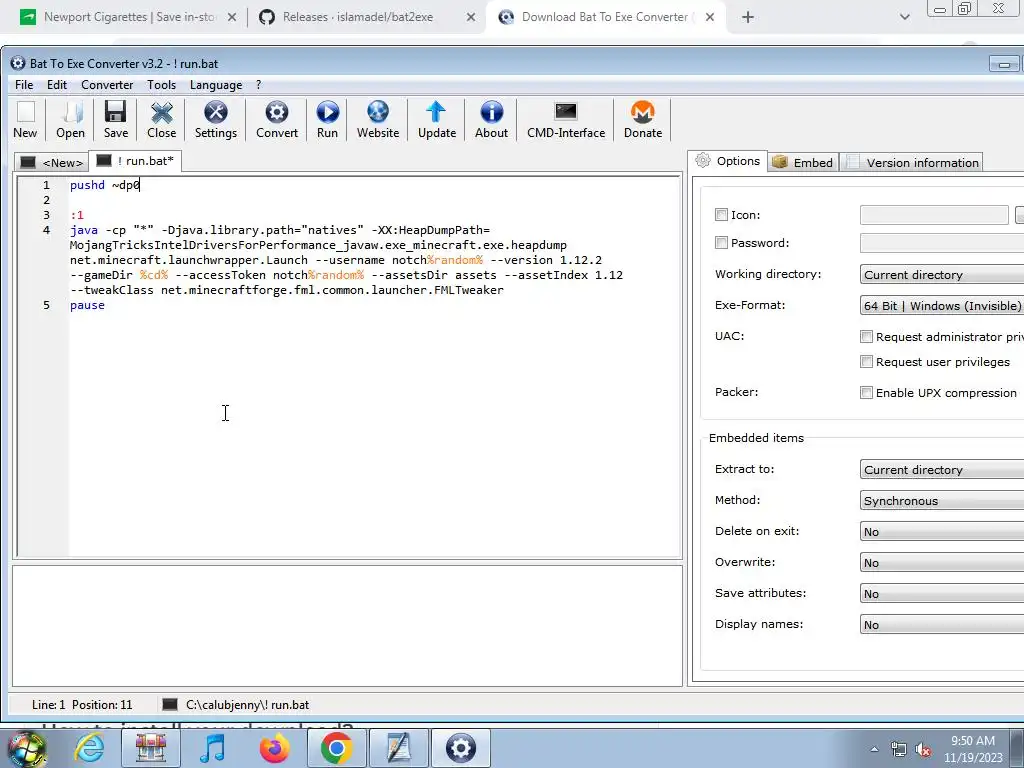This screenshot has width=1024, height=768.
Task: Switch to Version information tab
Action: [x=913, y=163]
